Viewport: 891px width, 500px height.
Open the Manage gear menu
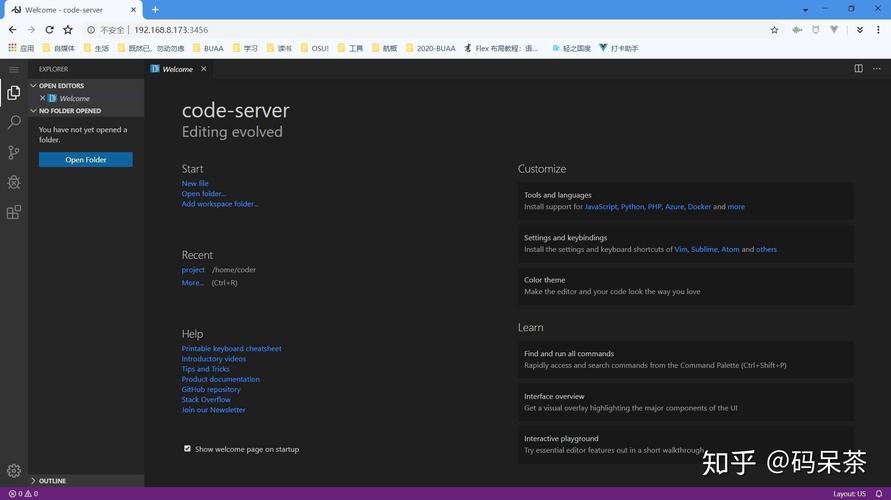[x=14, y=470]
